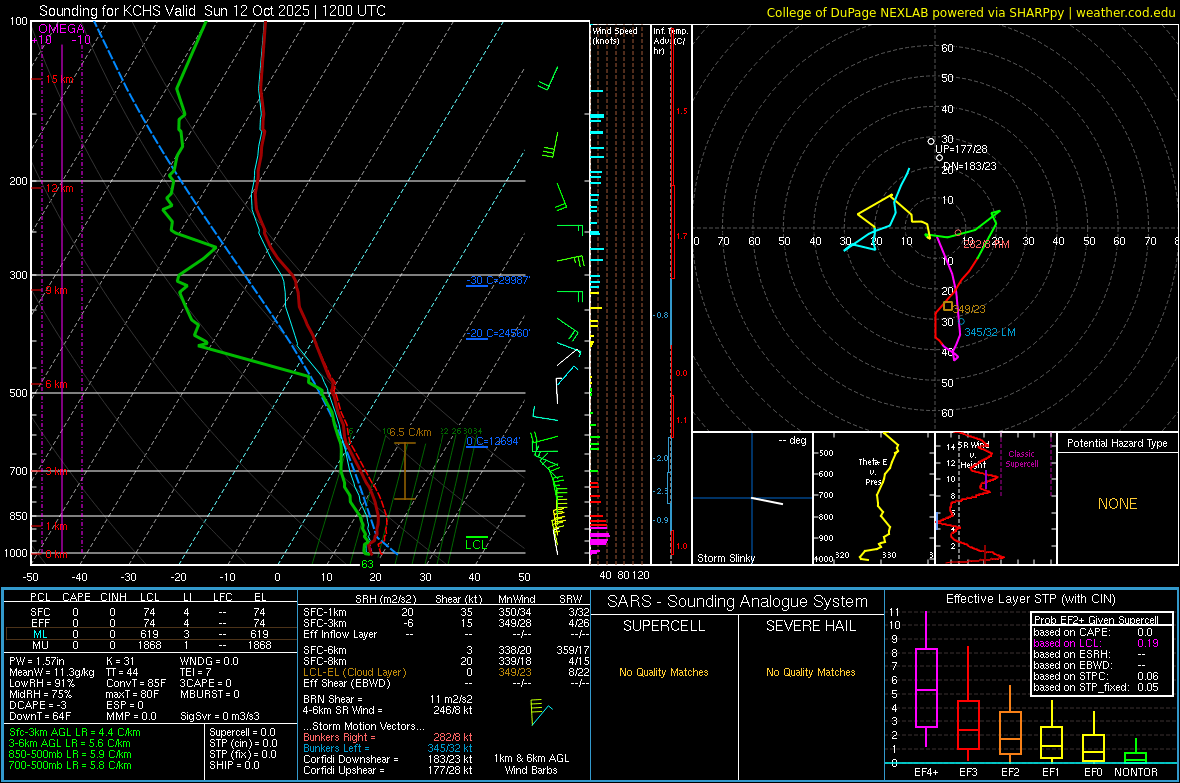Click the SFC-6km shear row
Screen dimensions: 1180x783
(x=446, y=650)
